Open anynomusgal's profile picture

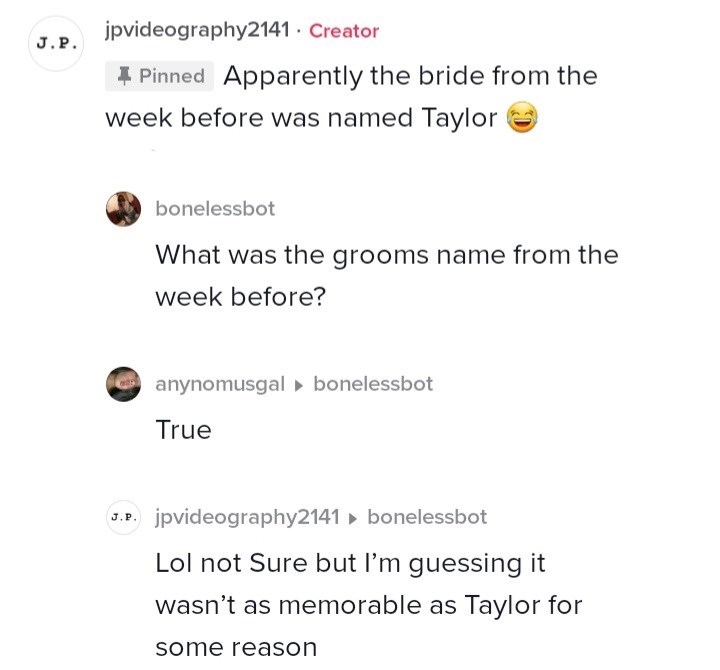pos(124,384)
